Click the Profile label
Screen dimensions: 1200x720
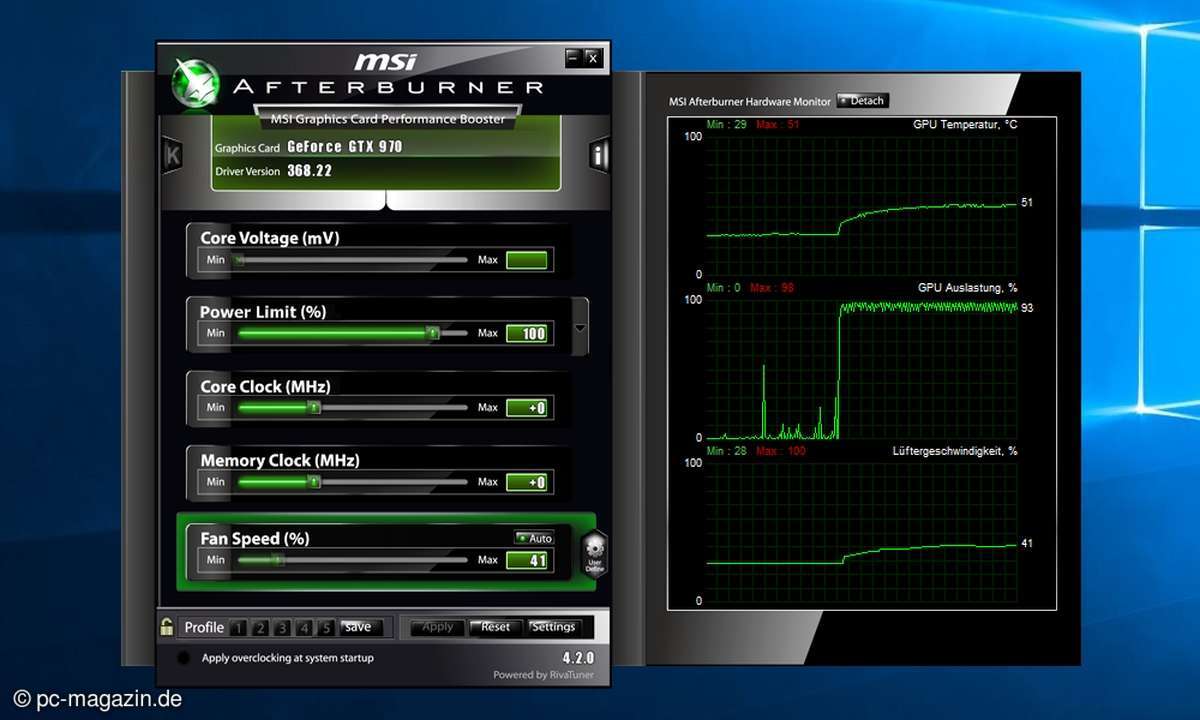click(x=204, y=627)
